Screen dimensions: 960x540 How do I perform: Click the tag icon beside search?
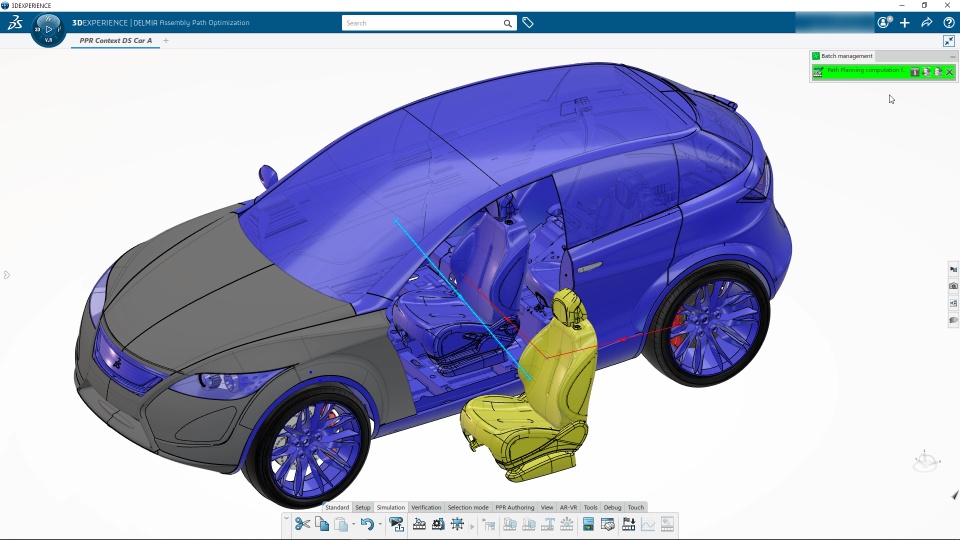[528, 23]
